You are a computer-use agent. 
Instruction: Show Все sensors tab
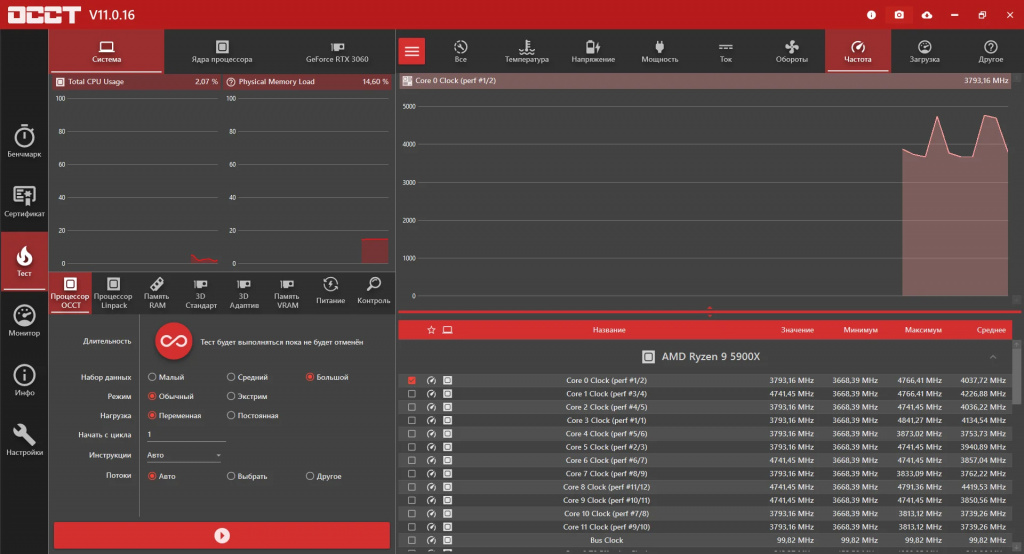[x=460, y=51]
